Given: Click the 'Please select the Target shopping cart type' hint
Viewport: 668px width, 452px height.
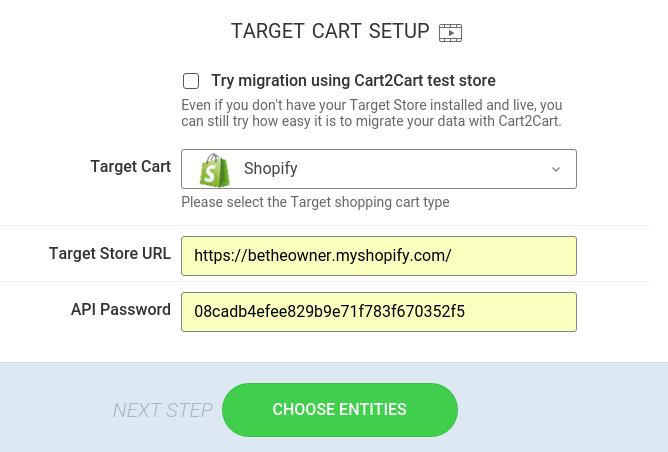Looking at the screenshot, I should click(315, 202).
